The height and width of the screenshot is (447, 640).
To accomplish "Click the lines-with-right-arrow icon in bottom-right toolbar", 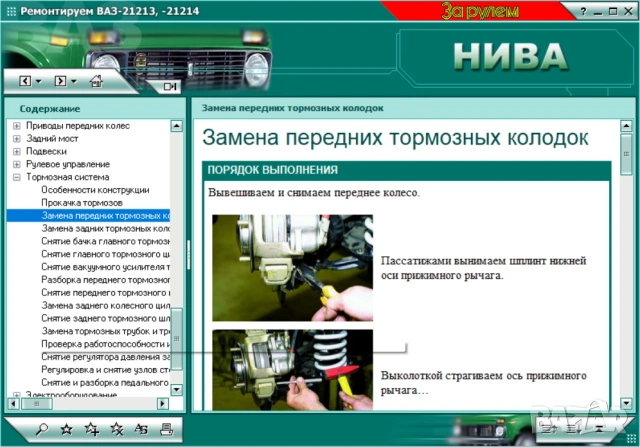I will pos(549,429).
